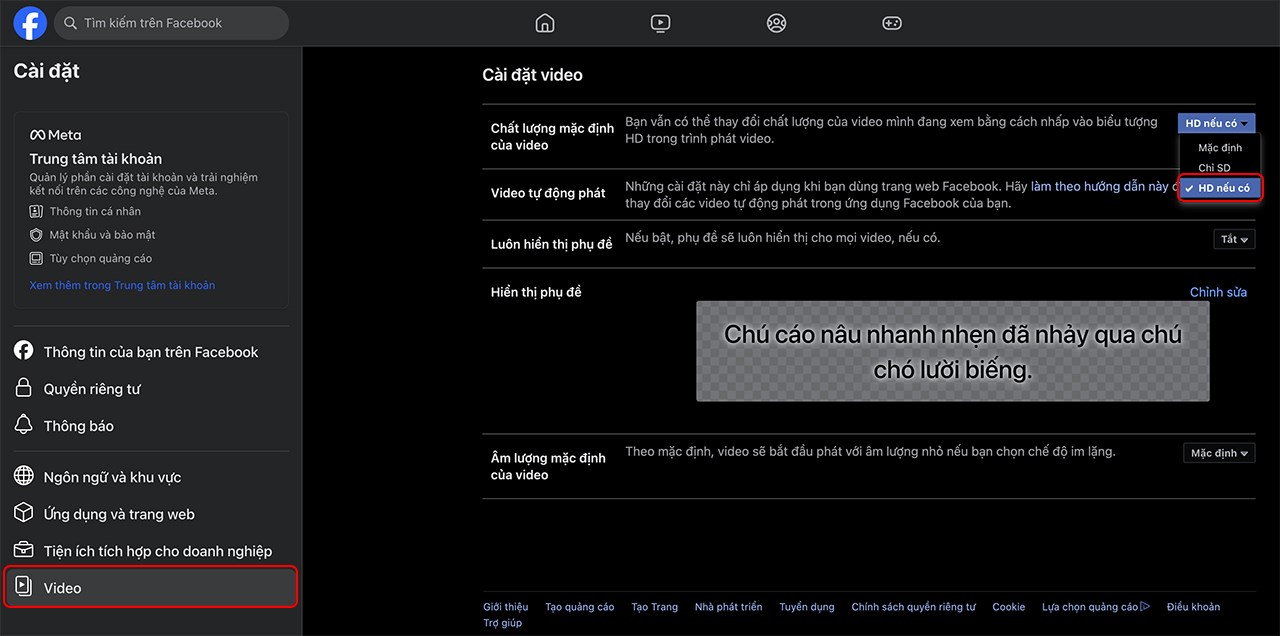Image resolution: width=1280 pixels, height=636 pixels.
Task: Click the globe icon for Ngôn ngữ và khu vực
Action: coord(24,476)
